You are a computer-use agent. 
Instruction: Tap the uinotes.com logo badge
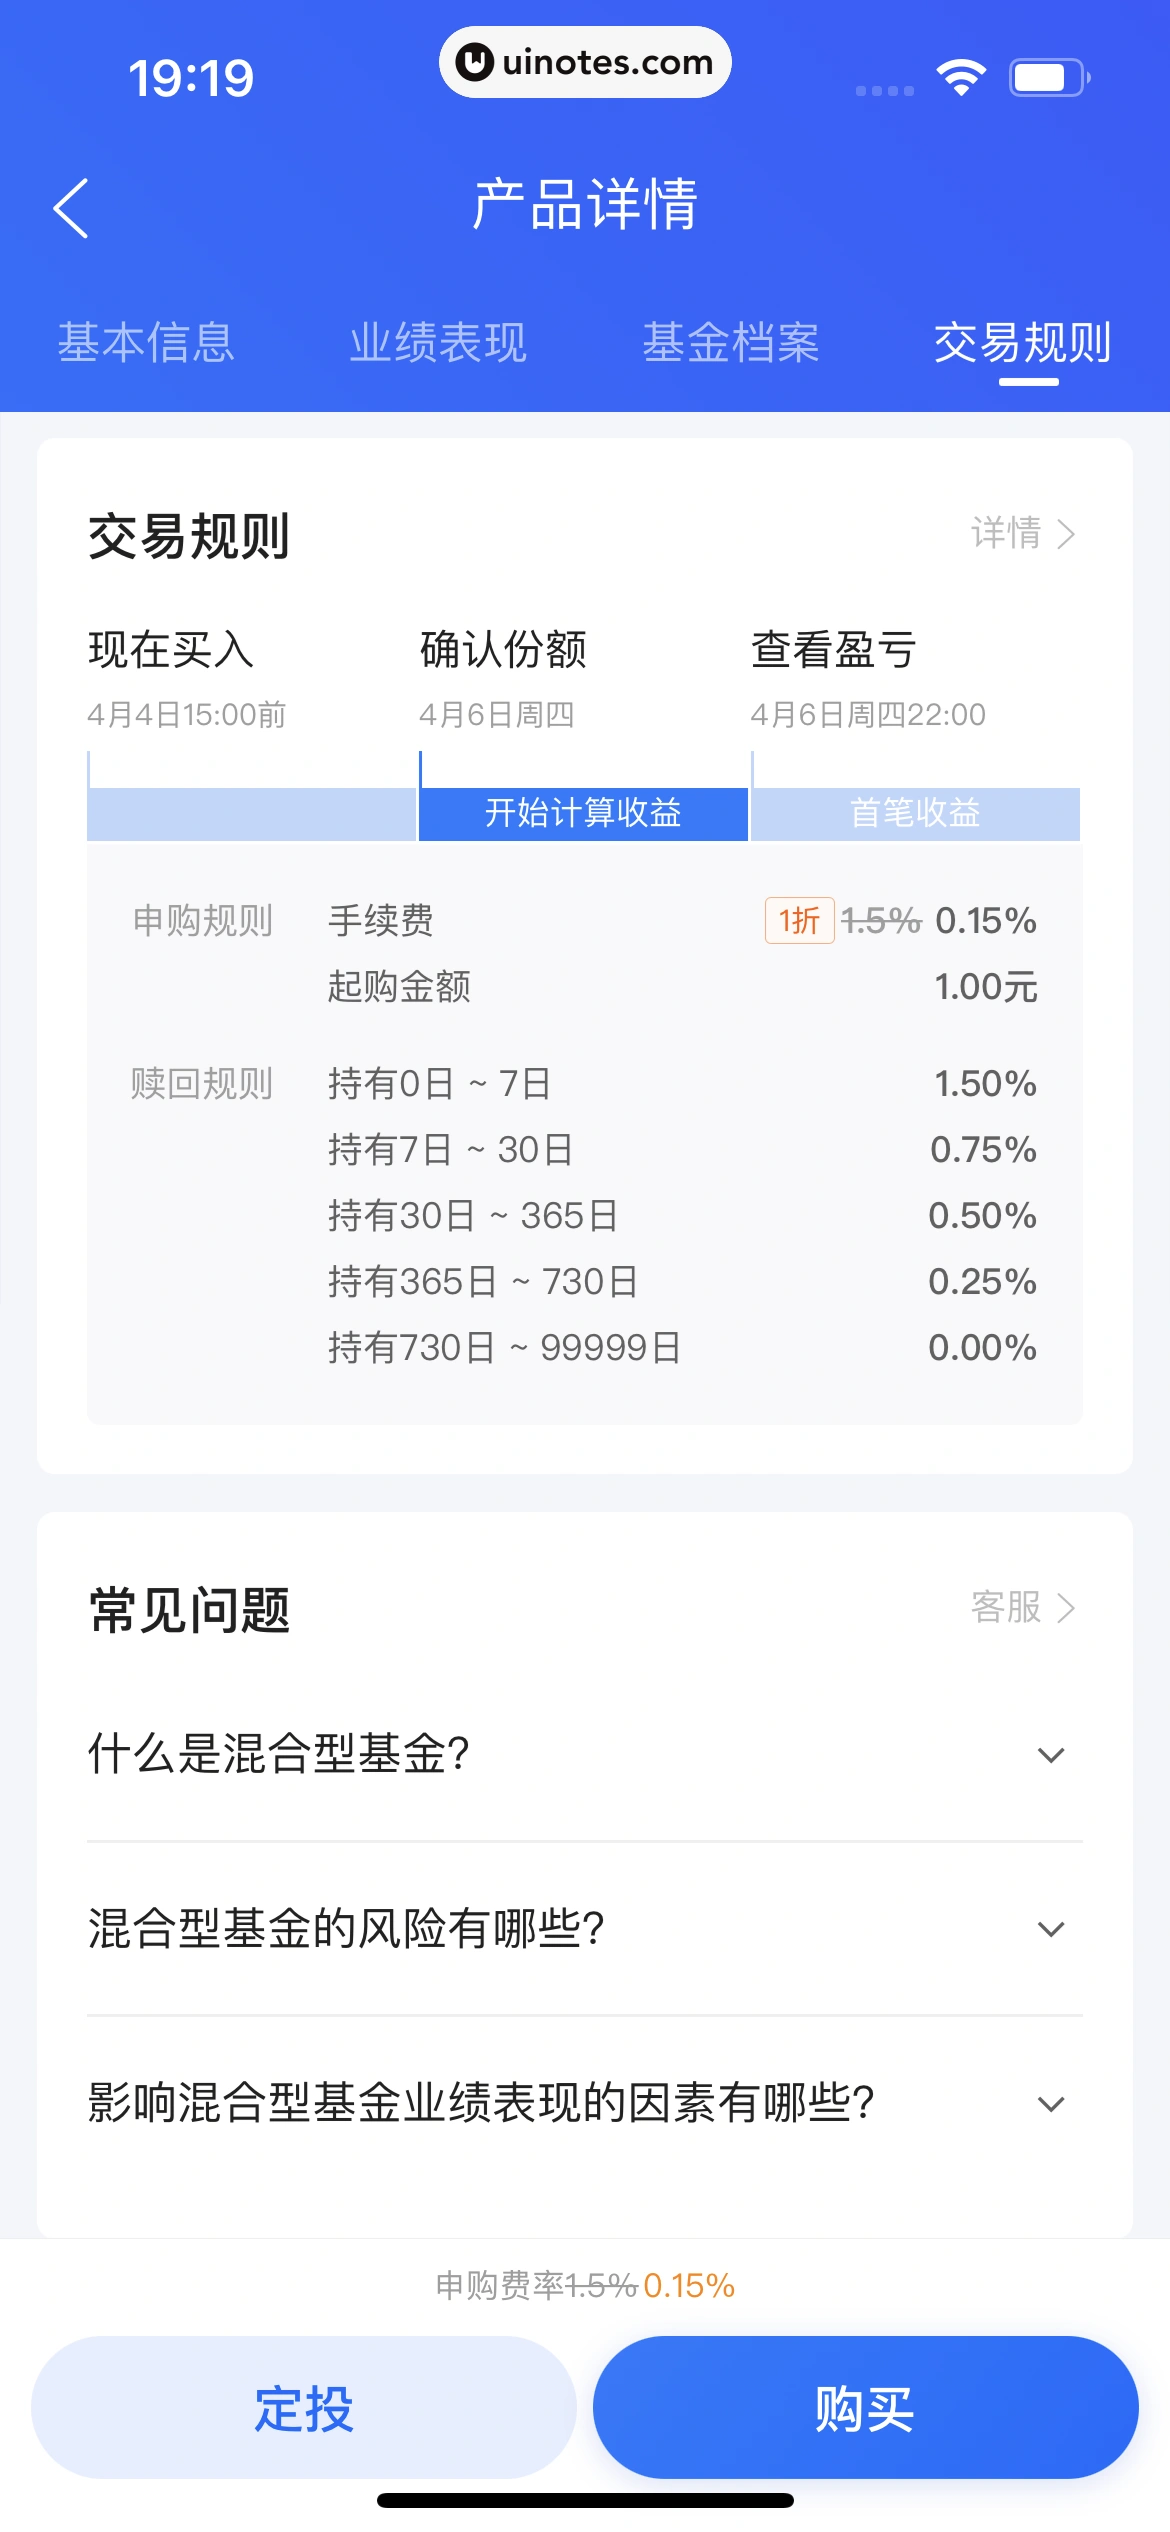coord(585,62)
